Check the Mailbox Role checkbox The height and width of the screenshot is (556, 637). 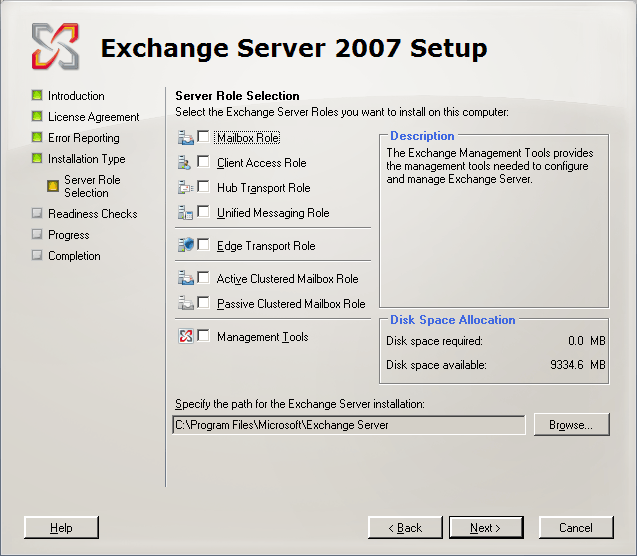point(203,136)
